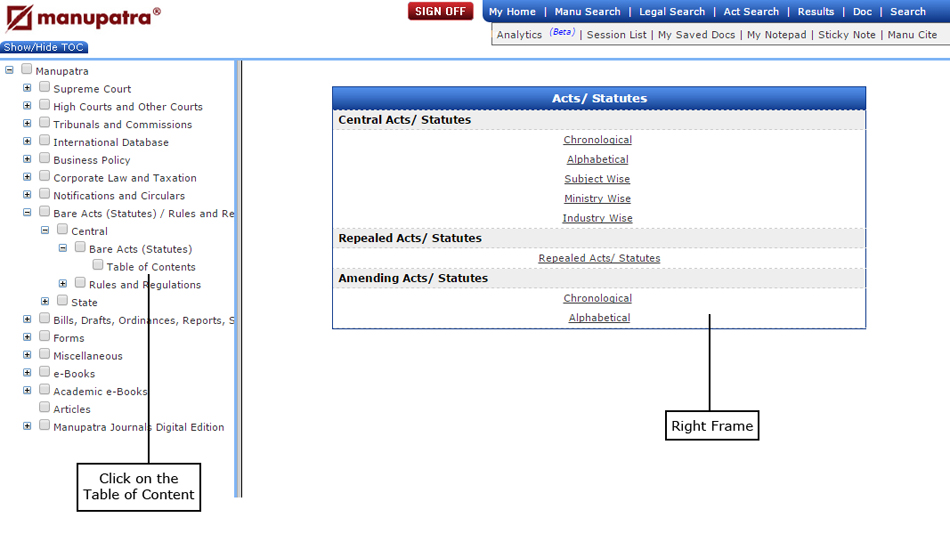Check the Articles checkbox
Screen dimensions: 950x542
coord(44,408)
